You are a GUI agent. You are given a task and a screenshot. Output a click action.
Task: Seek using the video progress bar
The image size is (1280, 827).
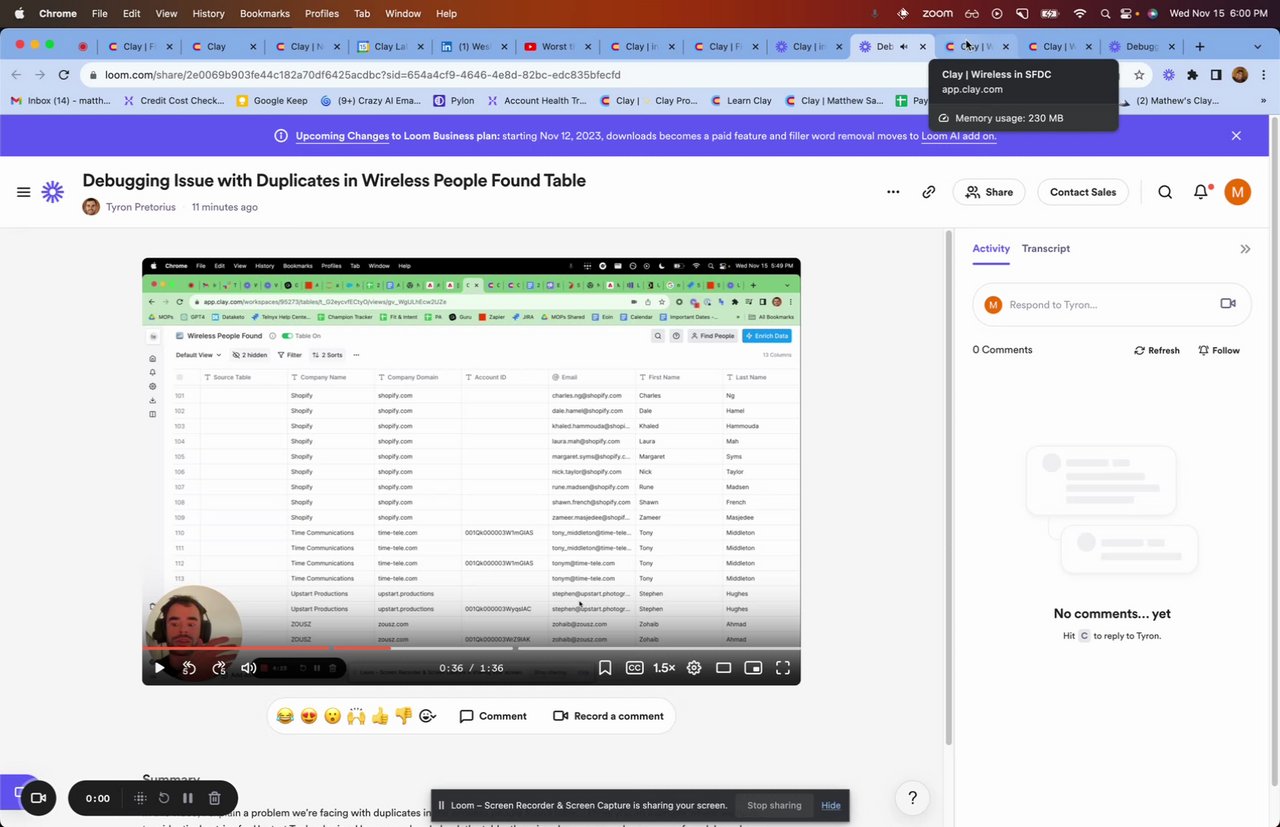[x=471, y=648]
